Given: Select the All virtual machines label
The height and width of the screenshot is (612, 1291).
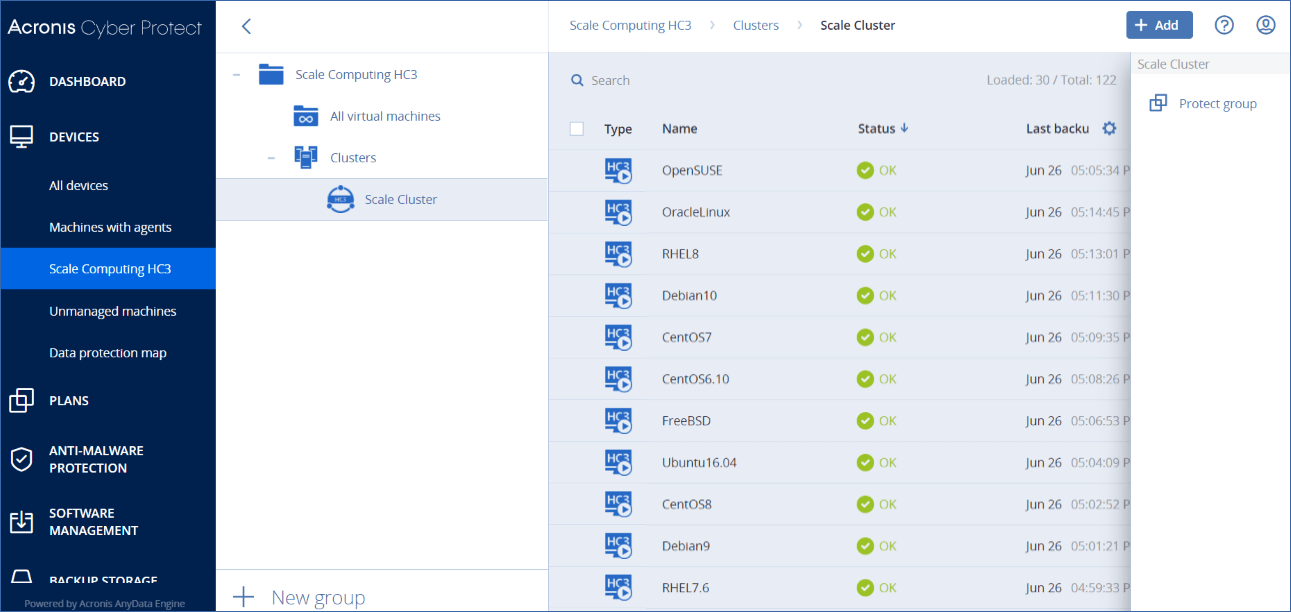Looking at the screenshot, I should click(385, 116).
